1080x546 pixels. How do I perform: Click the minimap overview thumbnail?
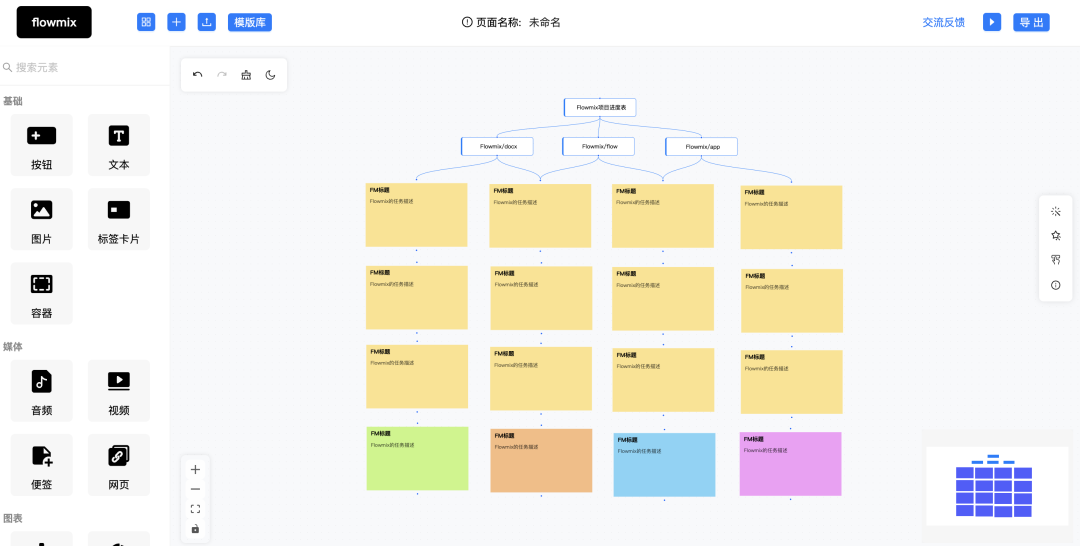(x=997, y=486)
